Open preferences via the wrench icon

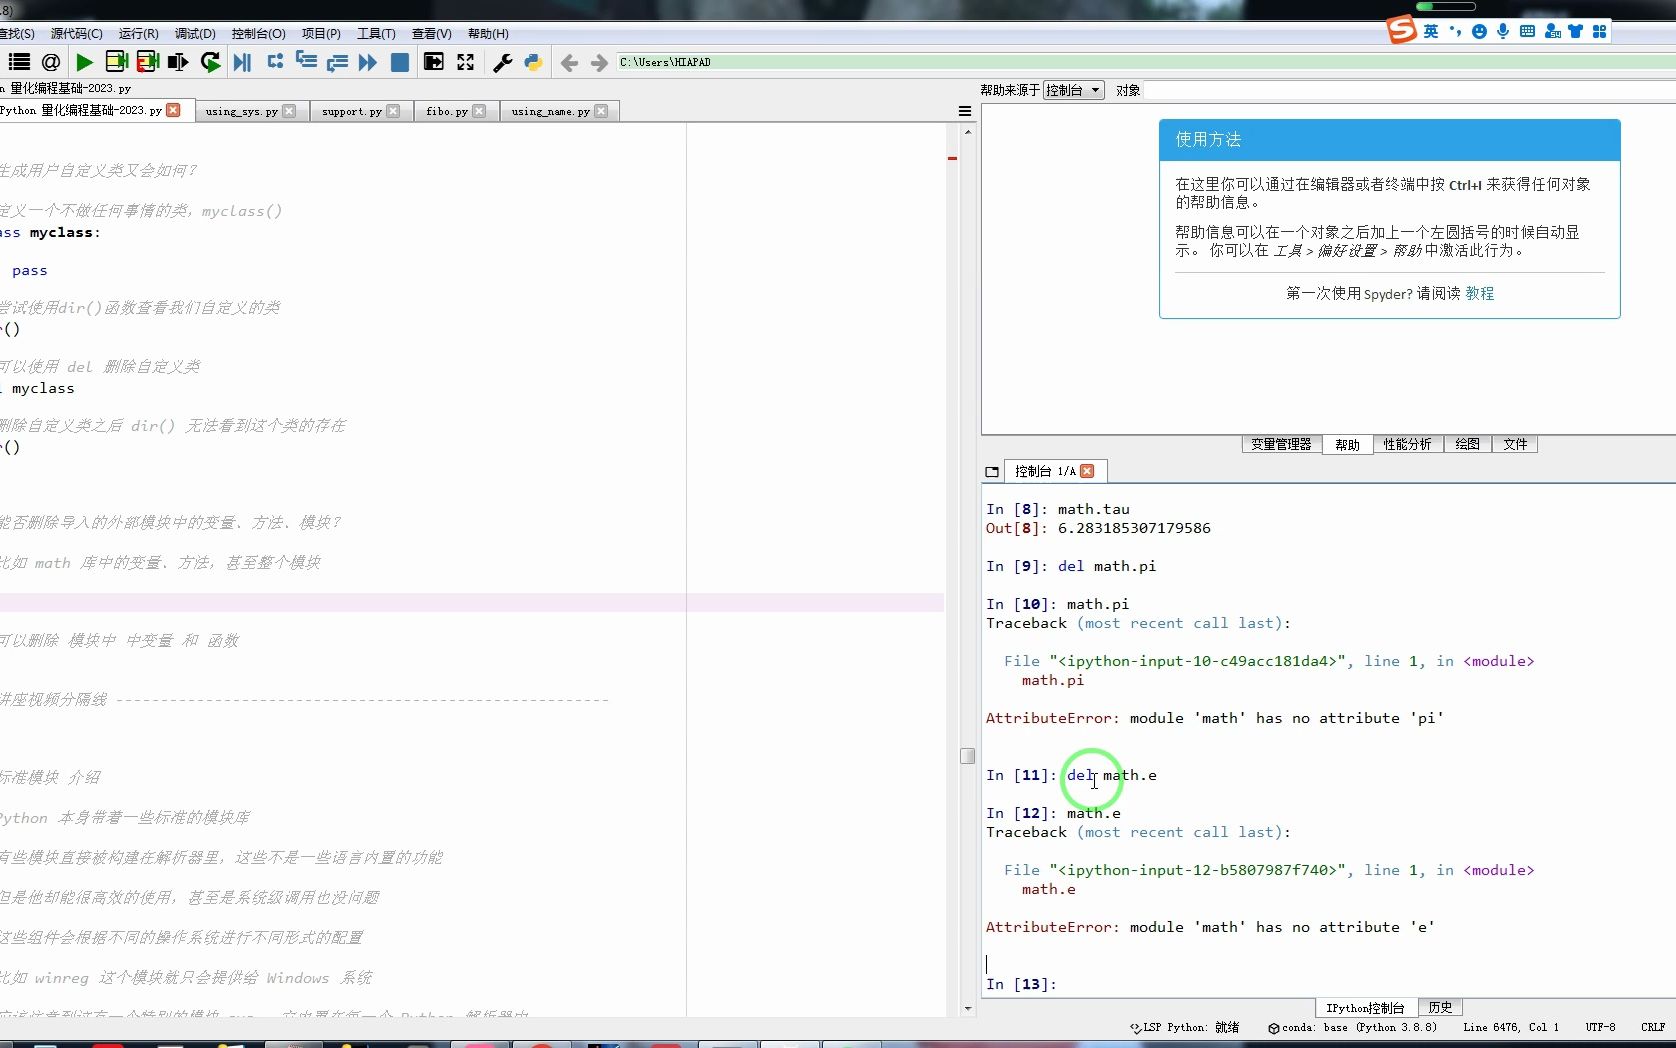(x=503, y=62)
